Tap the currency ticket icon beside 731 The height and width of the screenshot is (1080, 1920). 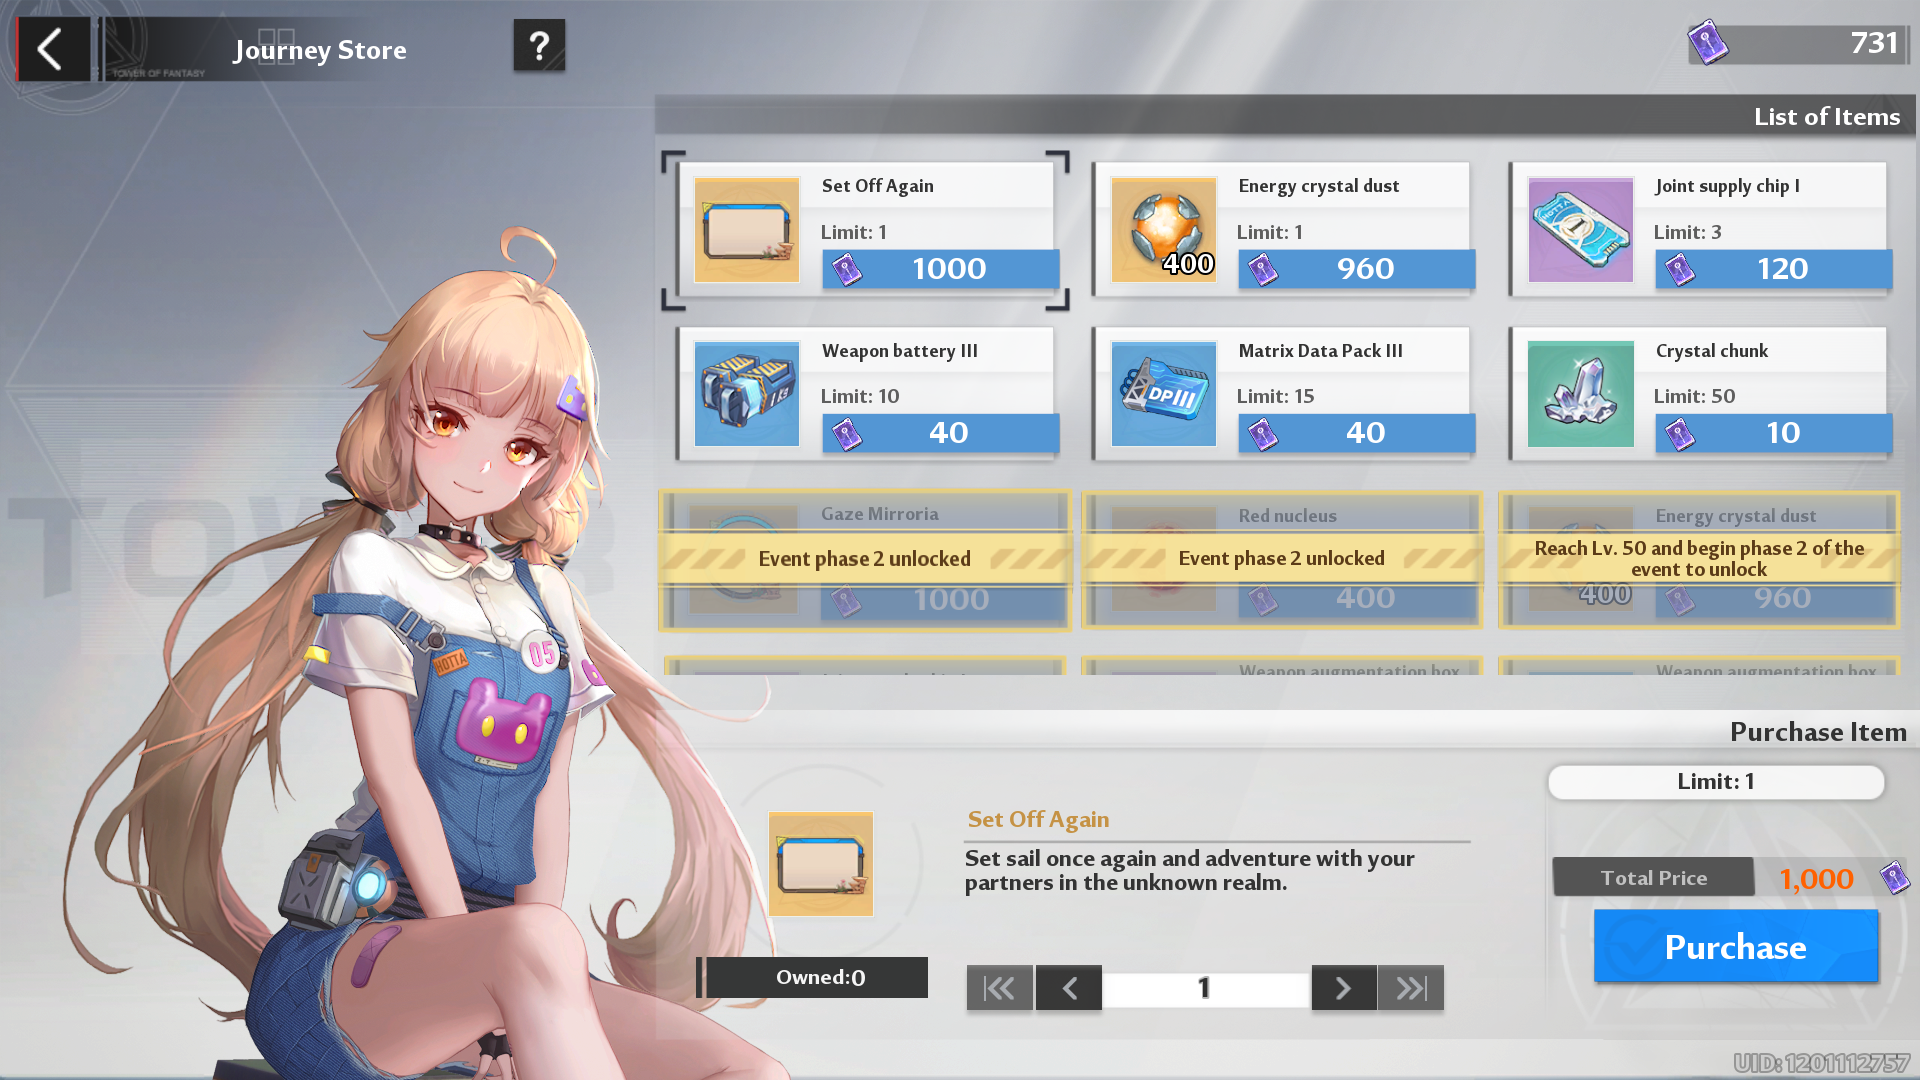1708,43
